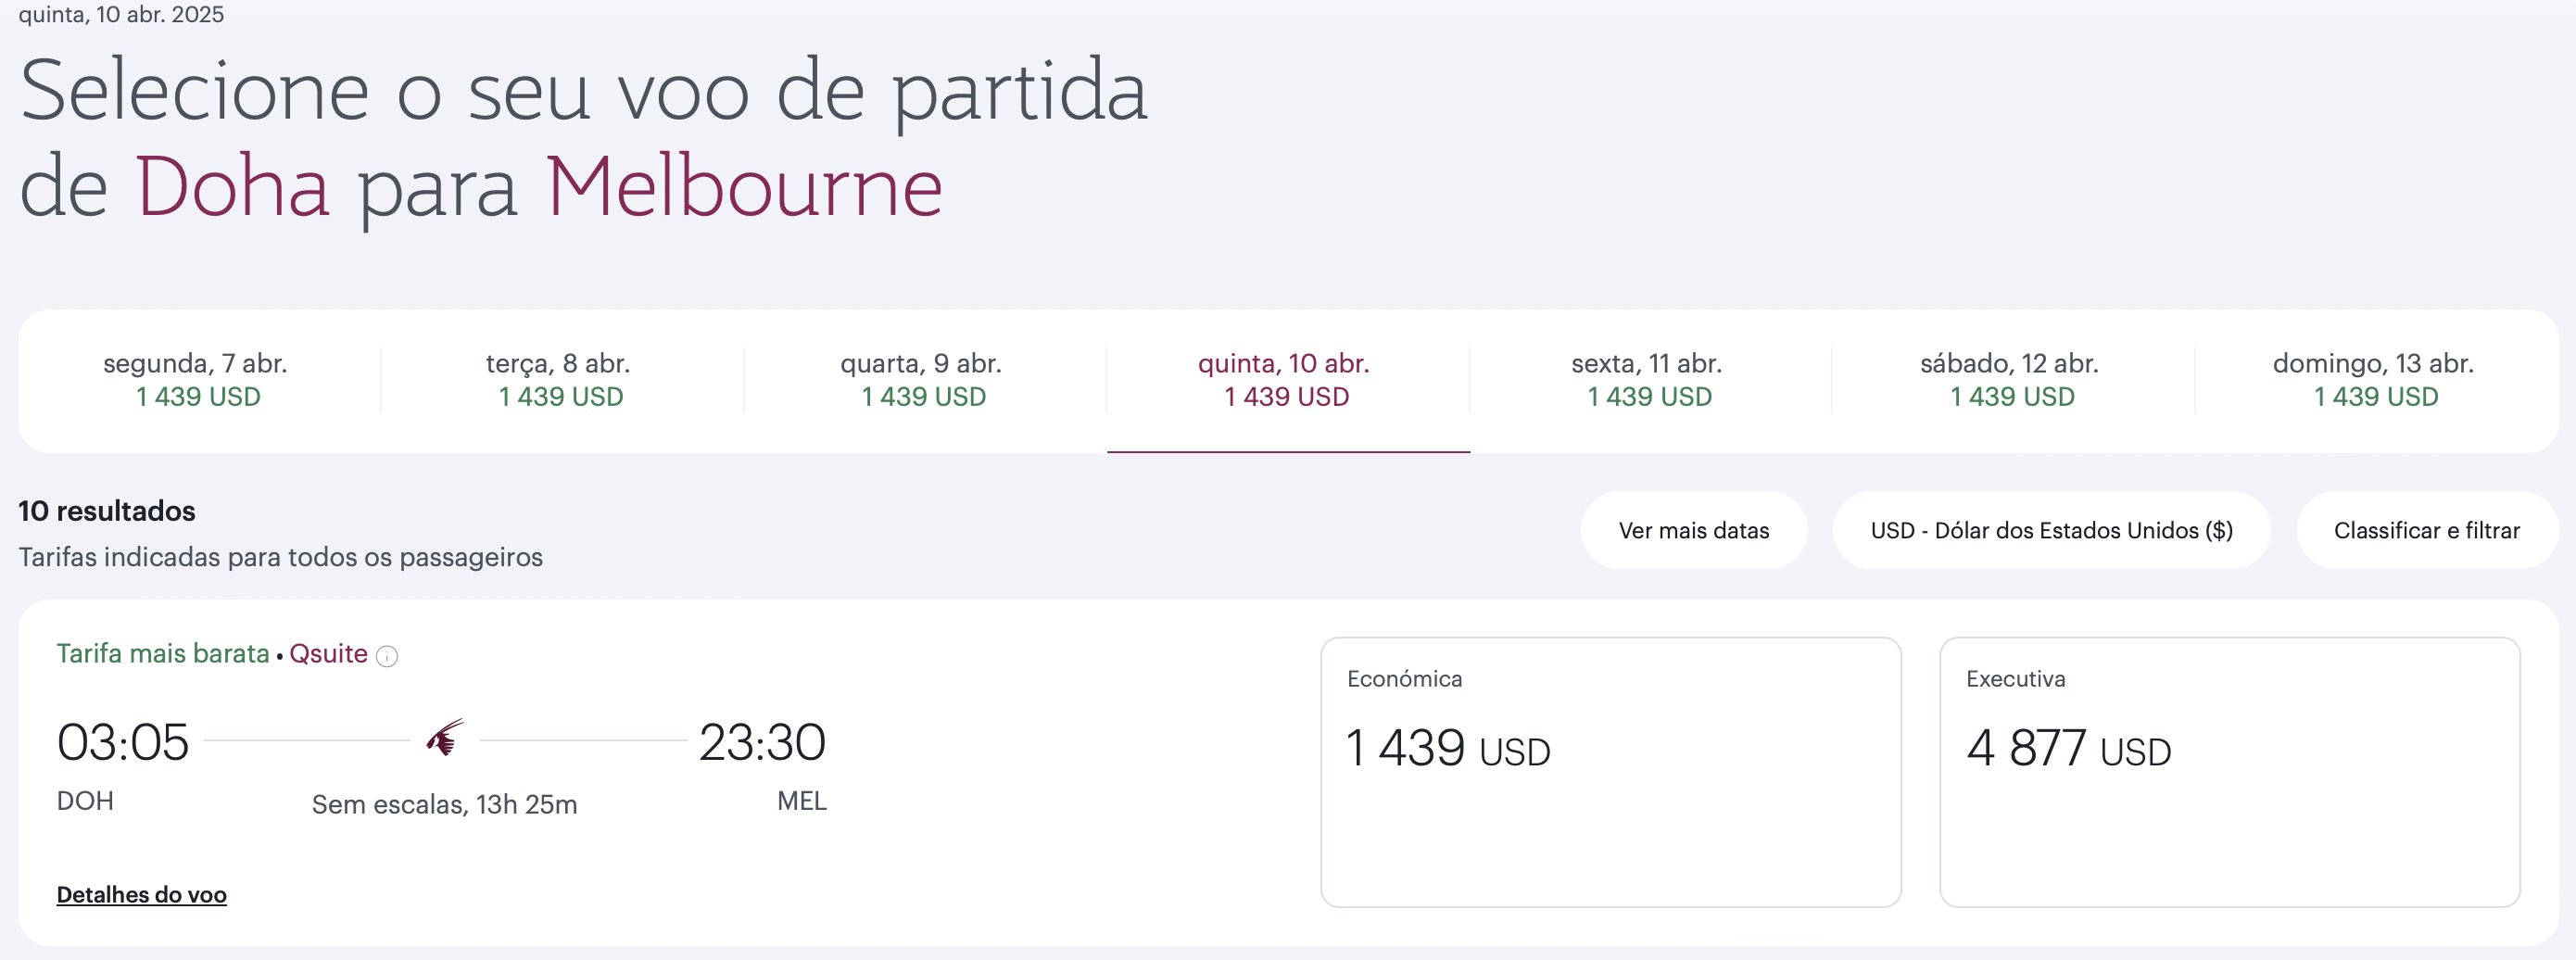The height and width of the screenshot is (960, 2576).
Task: Click Sem escalas, 13h 25m duration text
Action: [445, 804]
